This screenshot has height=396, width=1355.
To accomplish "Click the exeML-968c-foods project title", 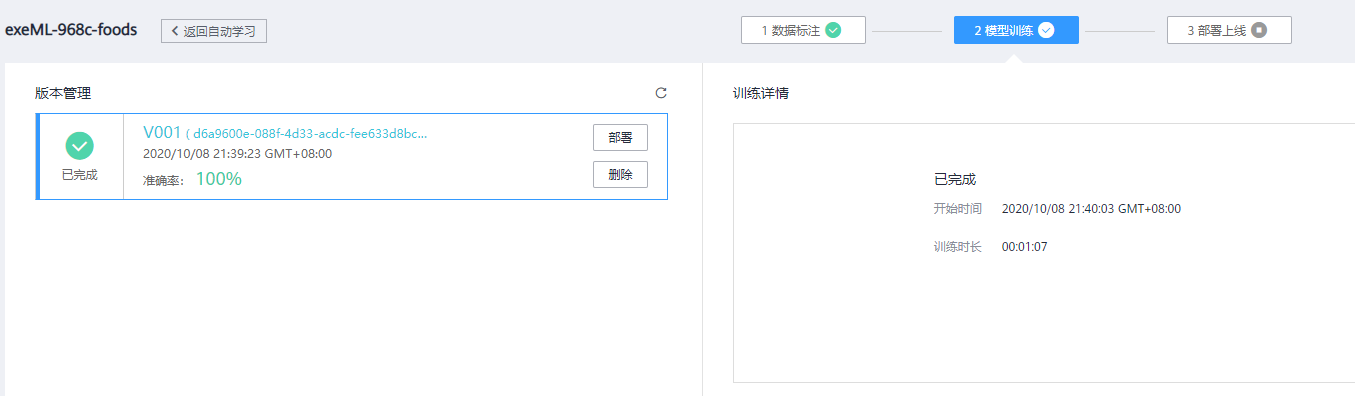I will 71,30.
